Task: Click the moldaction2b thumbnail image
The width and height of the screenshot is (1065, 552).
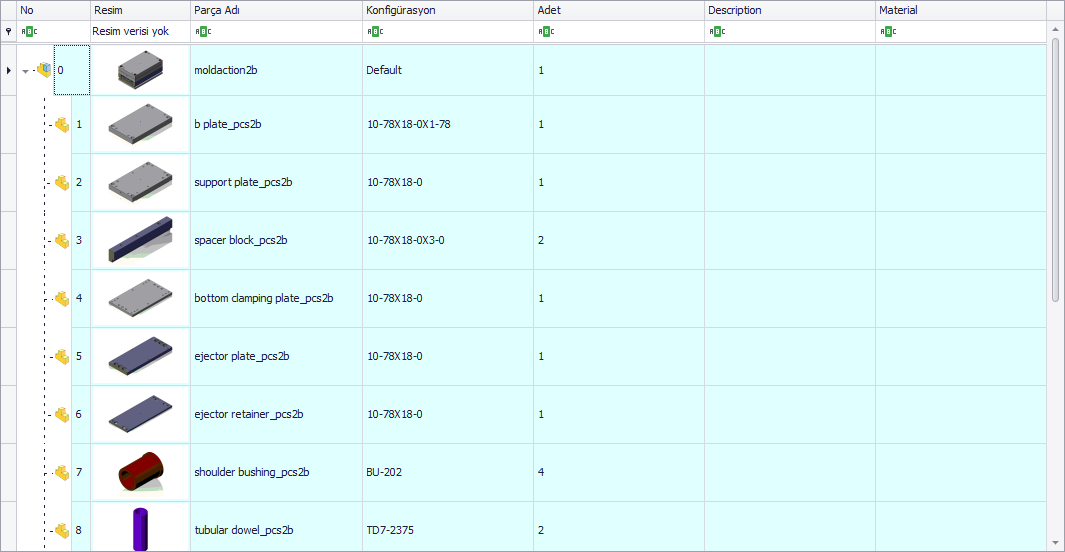Action: [x=141, y=70]
